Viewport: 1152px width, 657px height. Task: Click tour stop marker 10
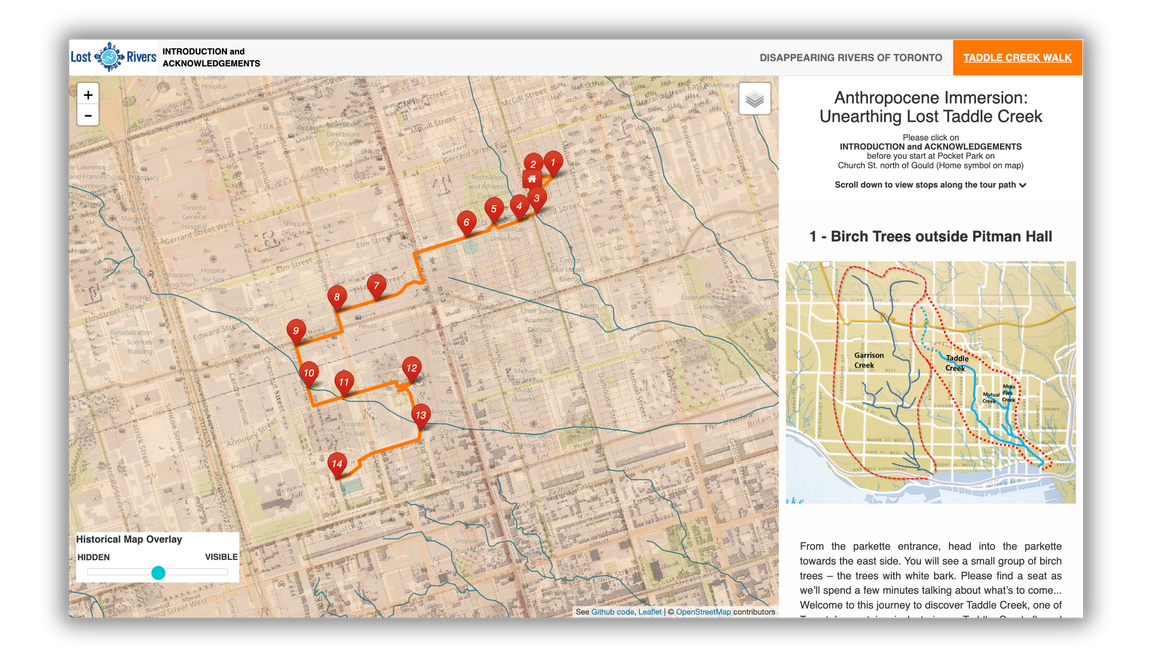(309, 372)
